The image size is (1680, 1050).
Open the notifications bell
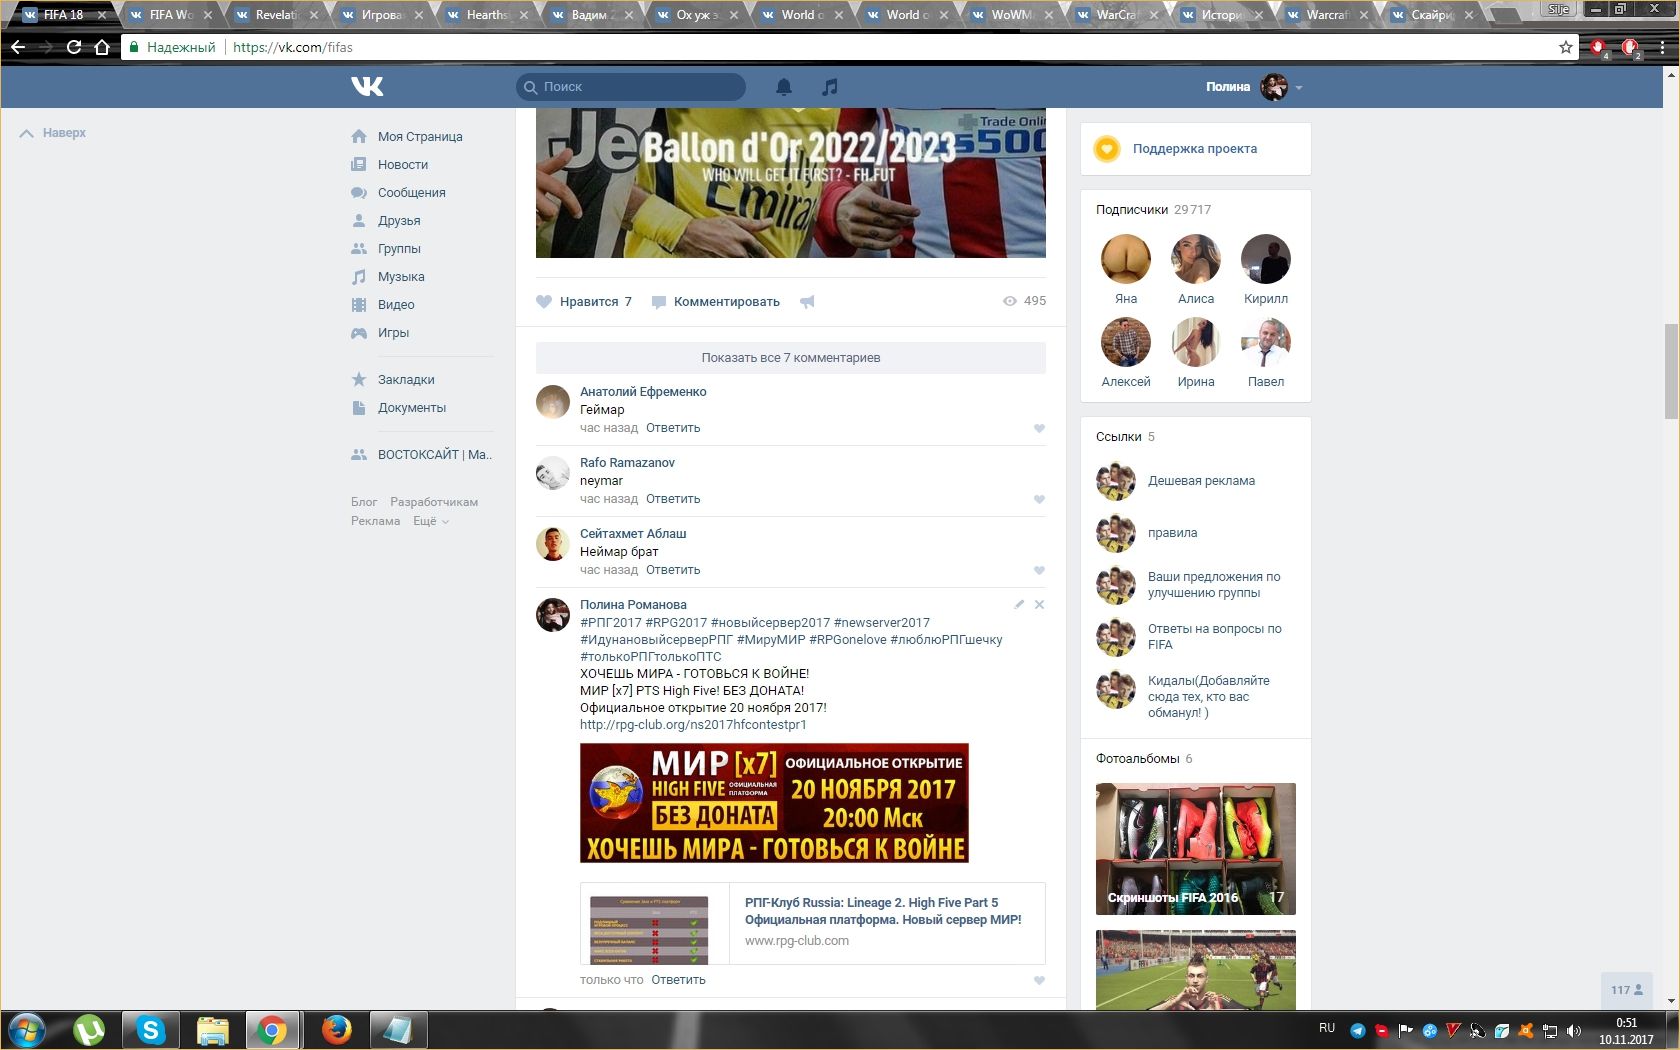click(x=784, y=87)
